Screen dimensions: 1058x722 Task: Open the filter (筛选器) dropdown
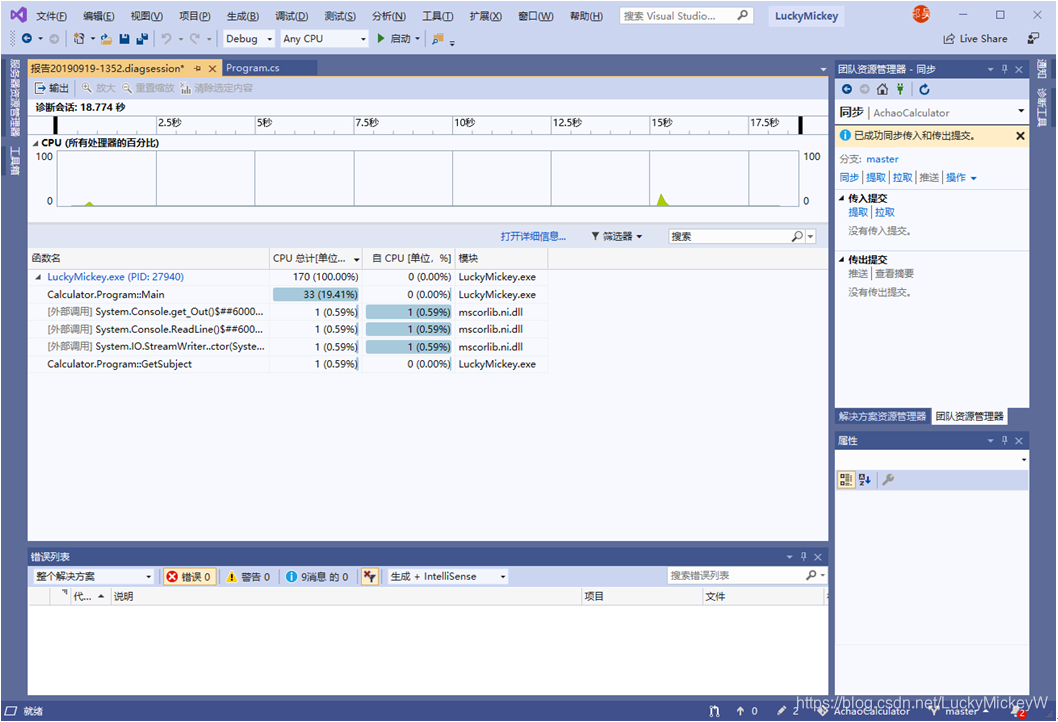(617, 236)
